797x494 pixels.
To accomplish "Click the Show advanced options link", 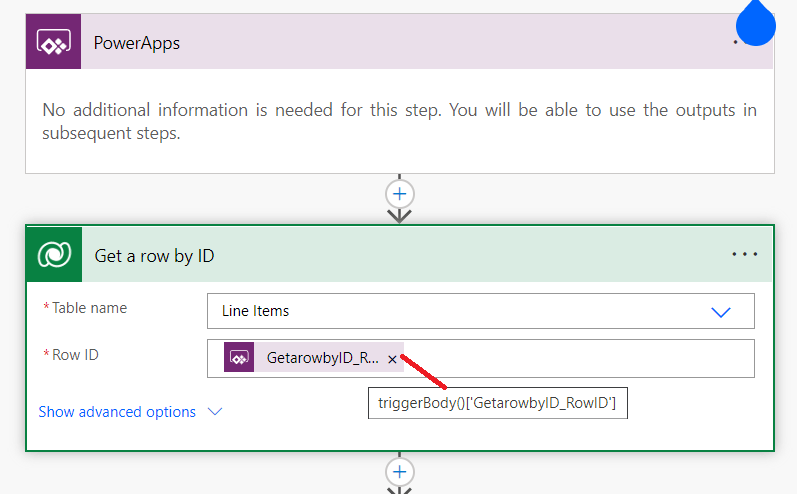I will 117,412.
